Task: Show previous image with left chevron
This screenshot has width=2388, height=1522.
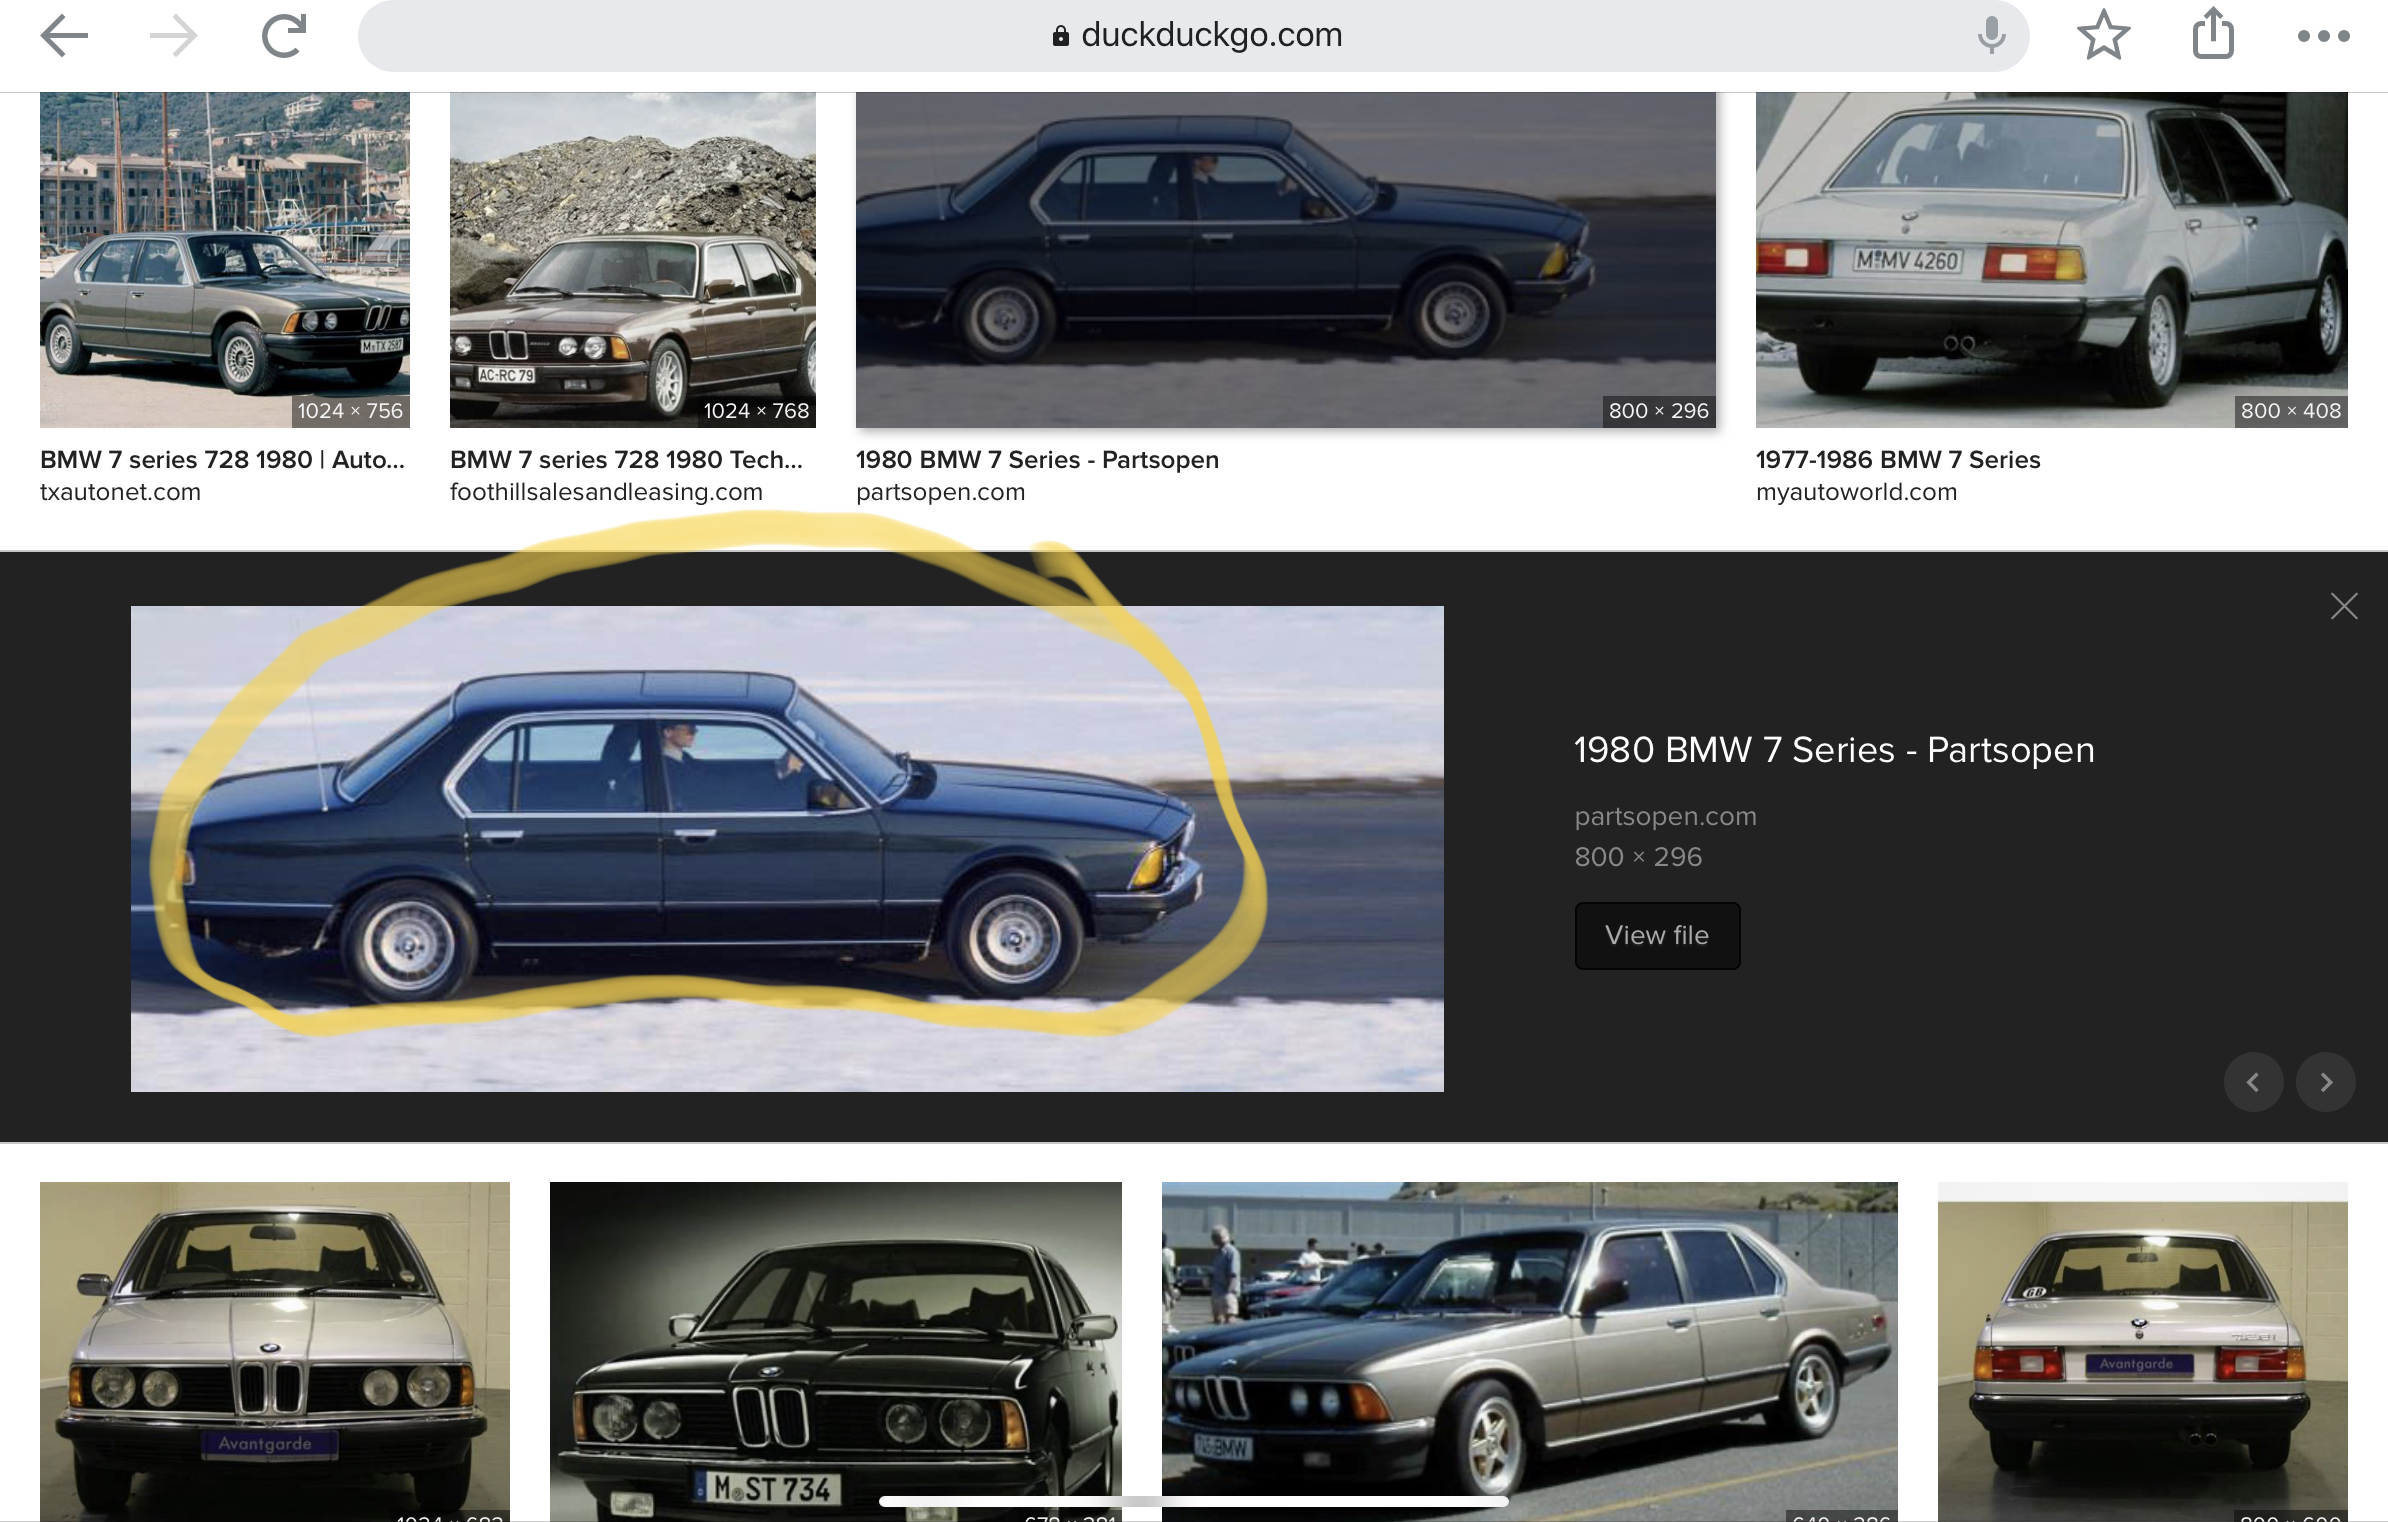Action: tap(2253, 1082)
